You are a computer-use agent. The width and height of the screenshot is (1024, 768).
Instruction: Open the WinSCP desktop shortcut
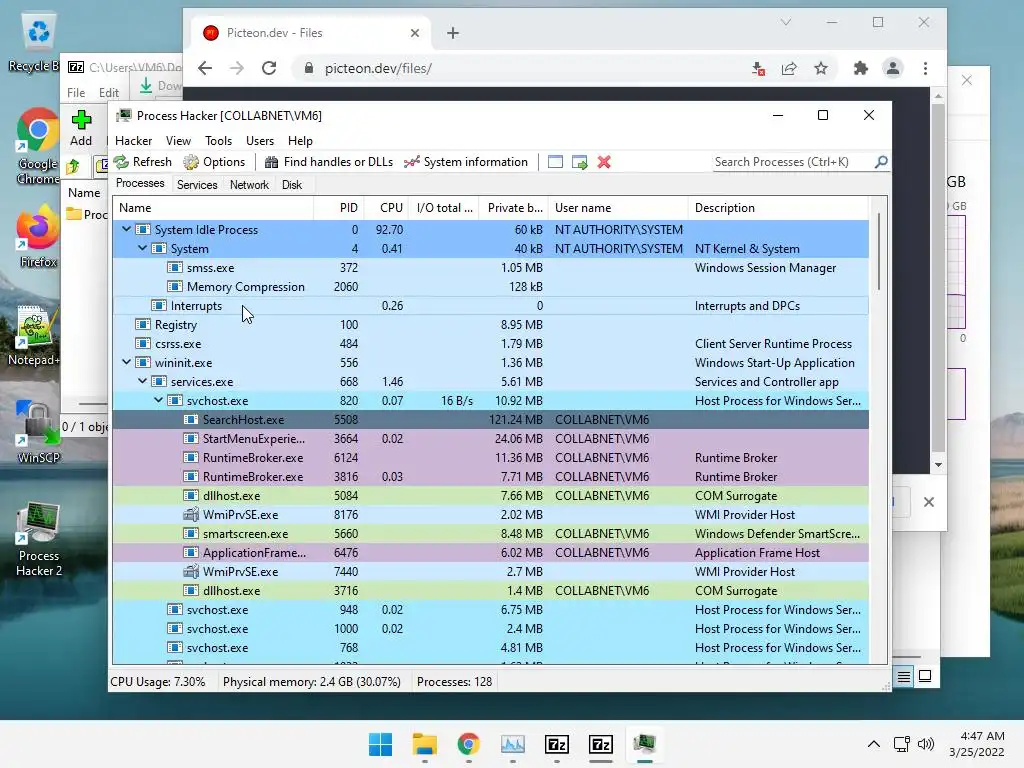tap(39, 432)
